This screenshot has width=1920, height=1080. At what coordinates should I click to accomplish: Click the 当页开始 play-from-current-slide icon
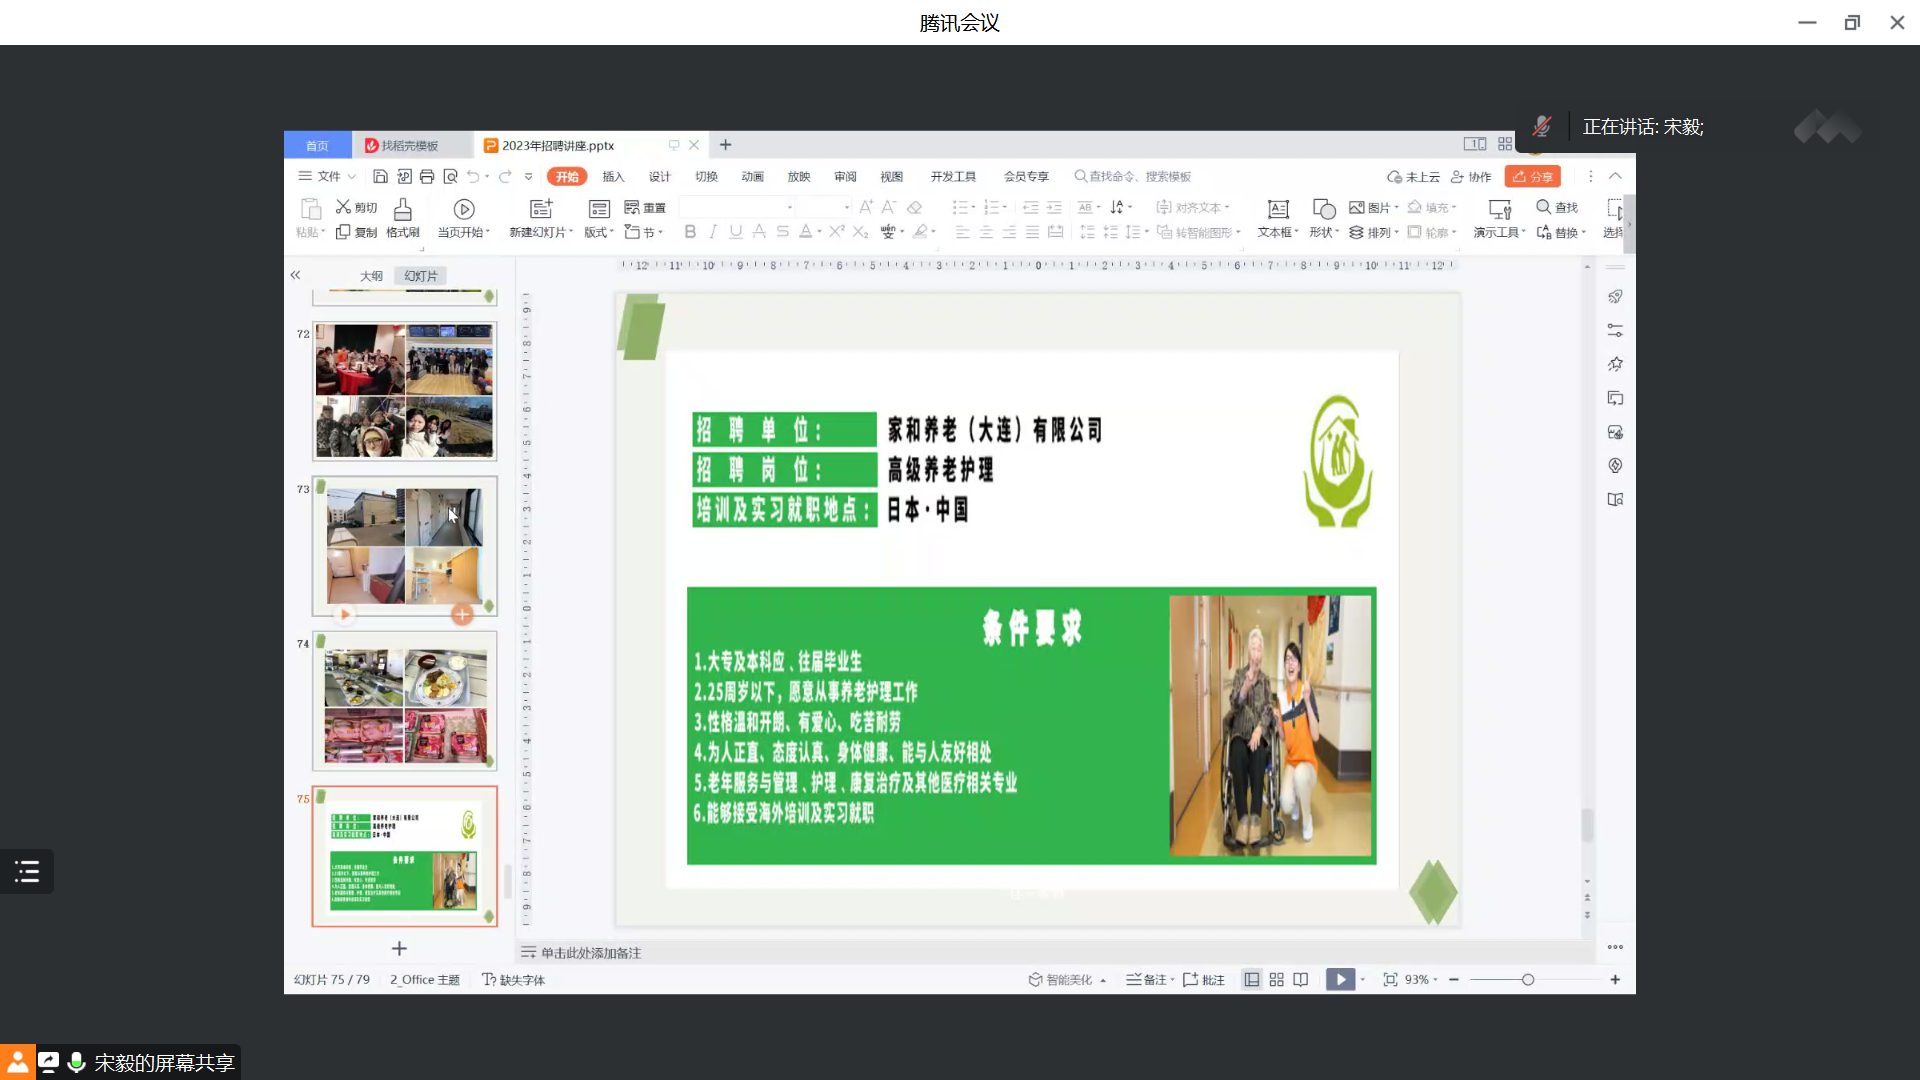(x=463, y=209)
